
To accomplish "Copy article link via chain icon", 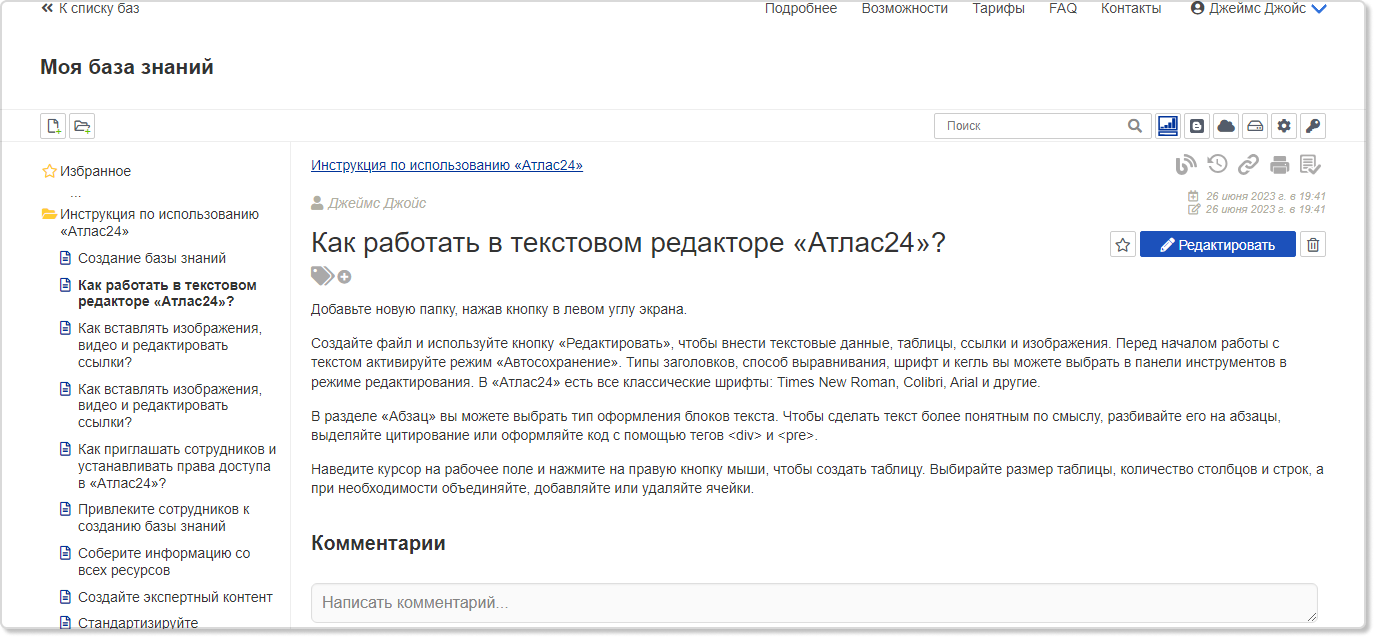I will click(x=1248, y=164).
